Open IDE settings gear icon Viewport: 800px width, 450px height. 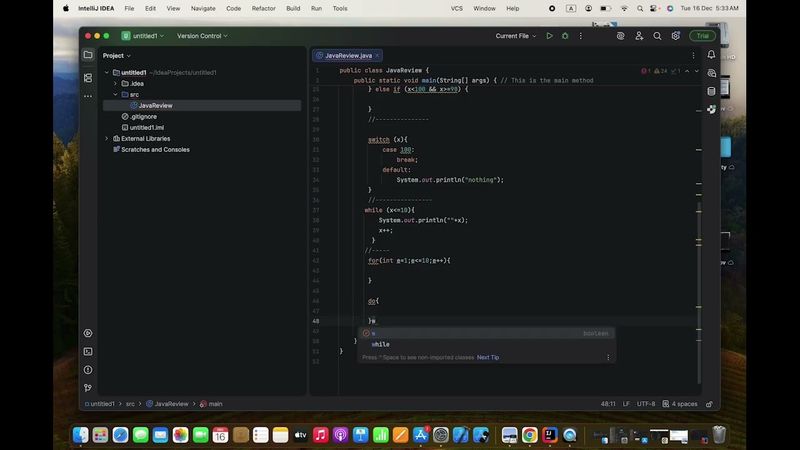(676, 36)
